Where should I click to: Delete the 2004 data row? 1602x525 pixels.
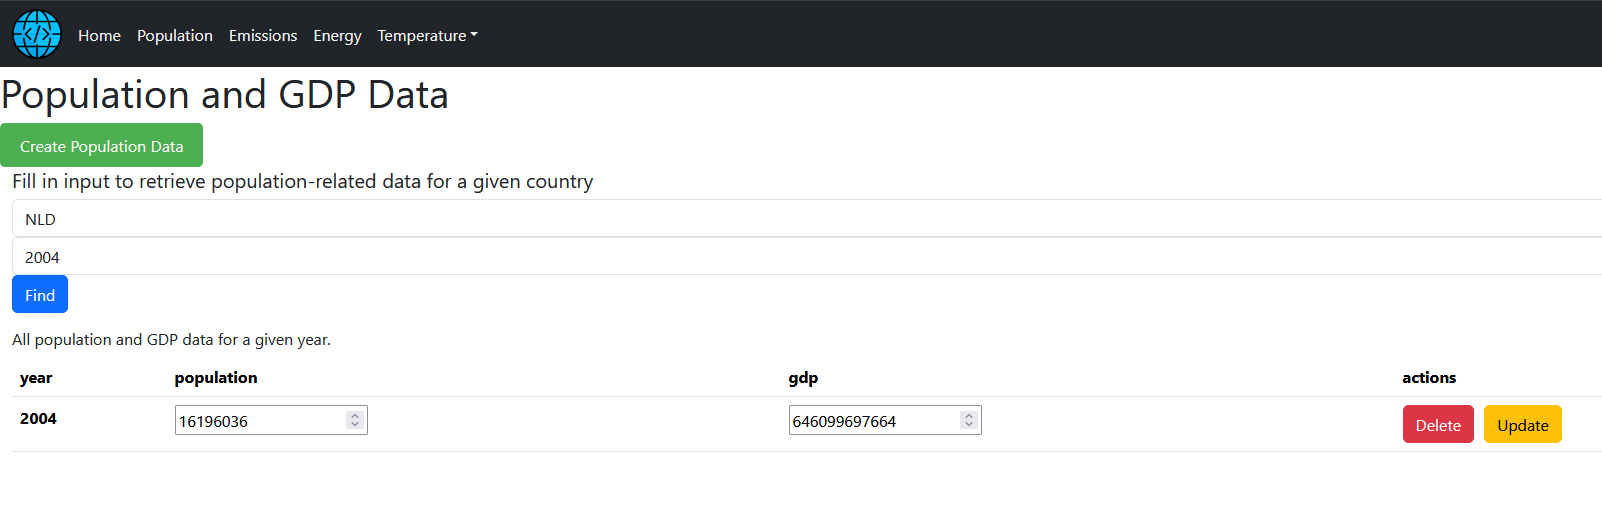point(1438,425)
